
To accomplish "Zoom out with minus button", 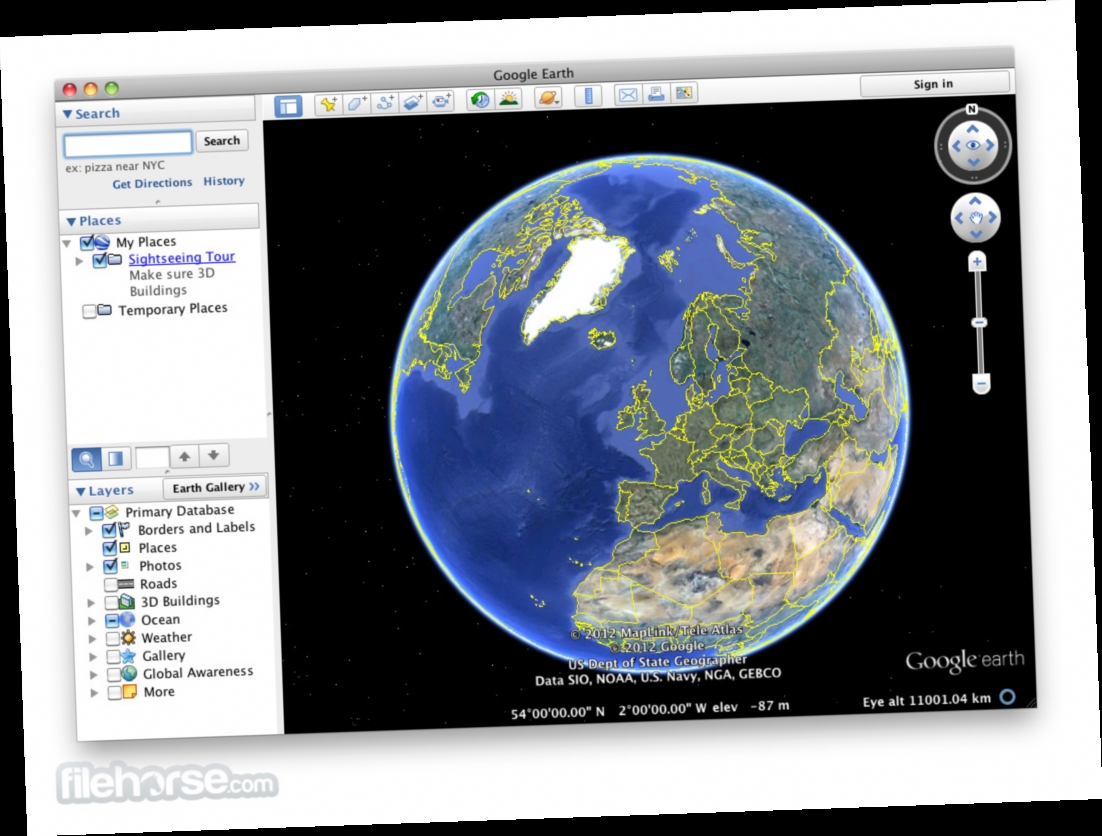I will 981,384.
